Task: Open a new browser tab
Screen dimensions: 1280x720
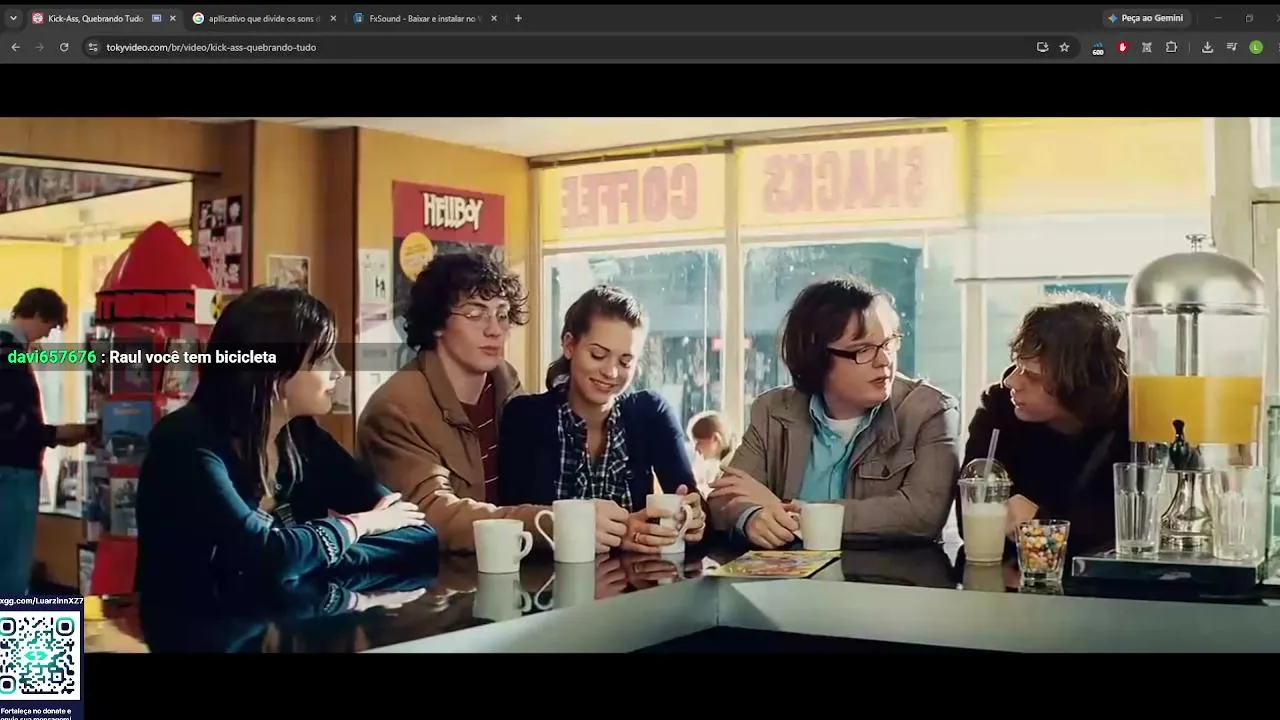Action: [x=518, y=18]
